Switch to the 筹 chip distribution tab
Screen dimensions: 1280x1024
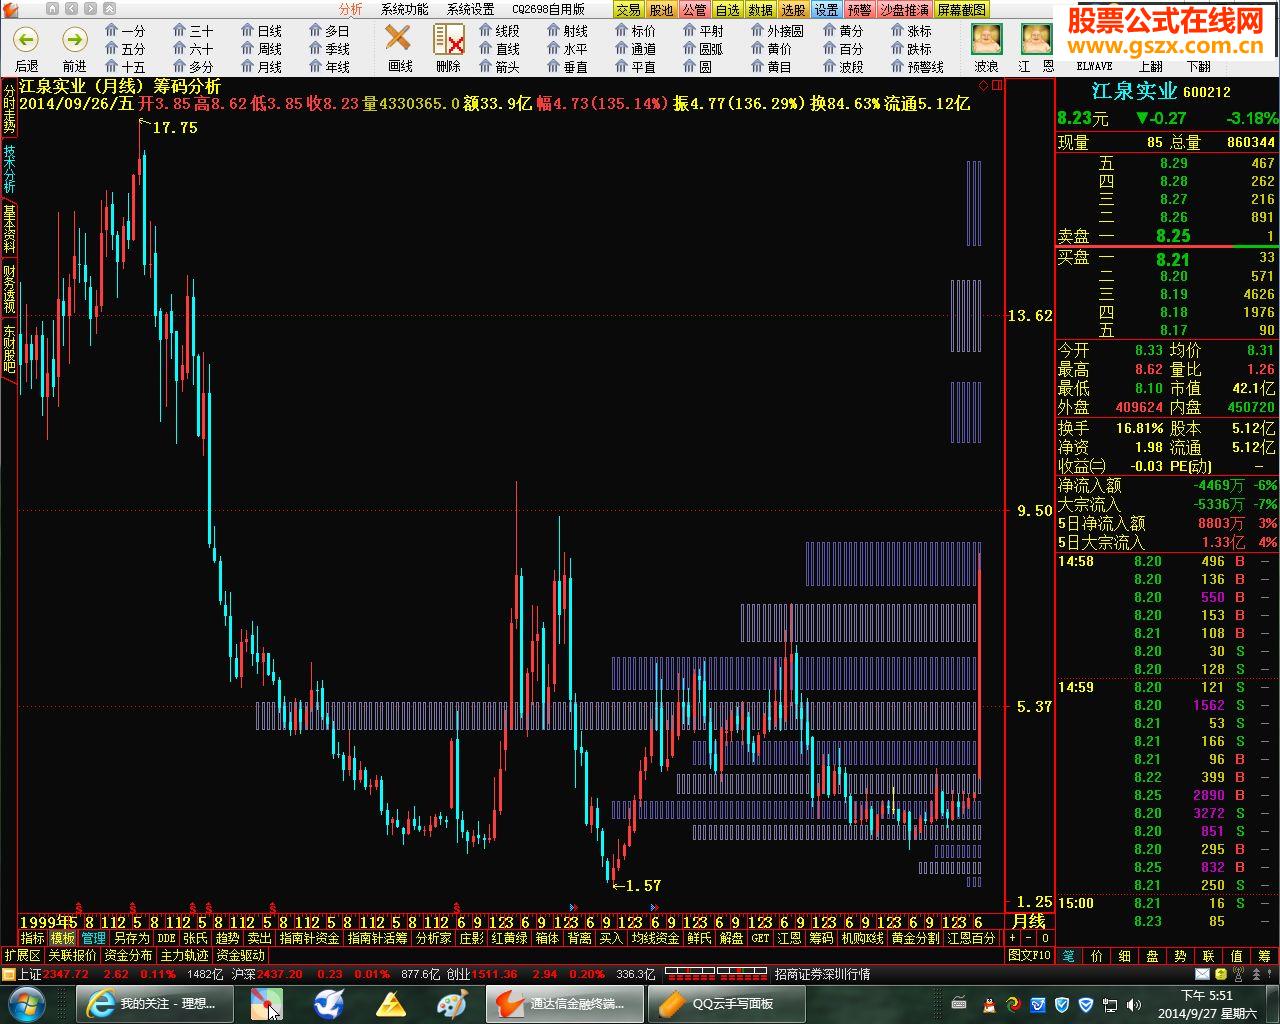[1265, 956]
